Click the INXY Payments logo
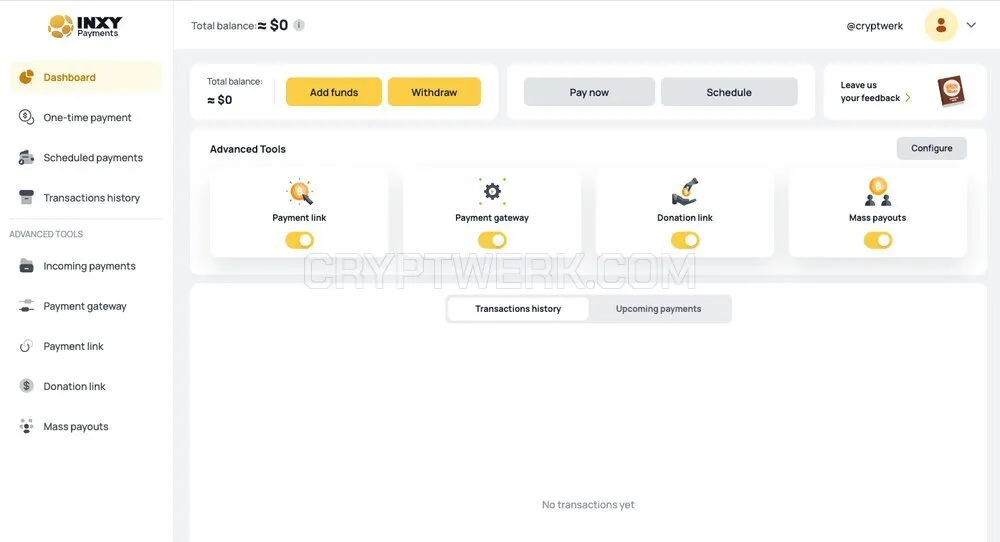 pyautogui.click(x=85, y=26)
